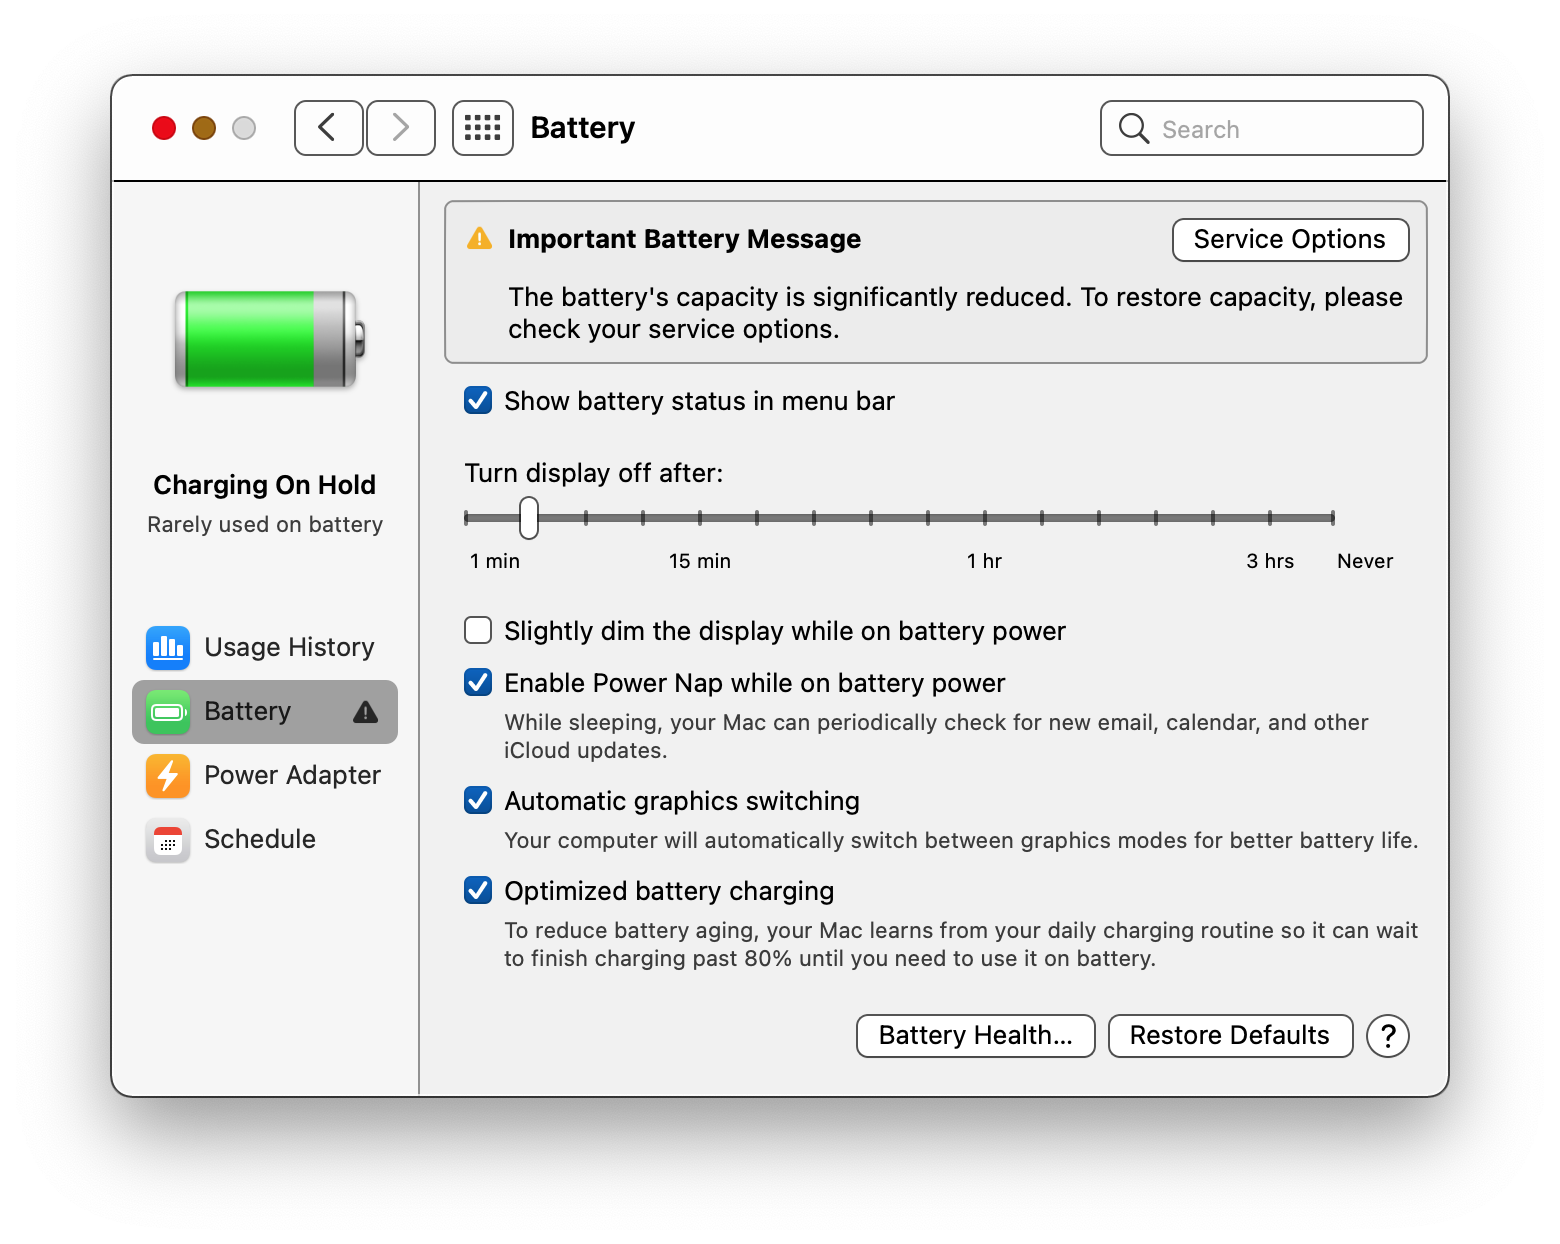Disable Automatic graphics switching

point(478,800)
